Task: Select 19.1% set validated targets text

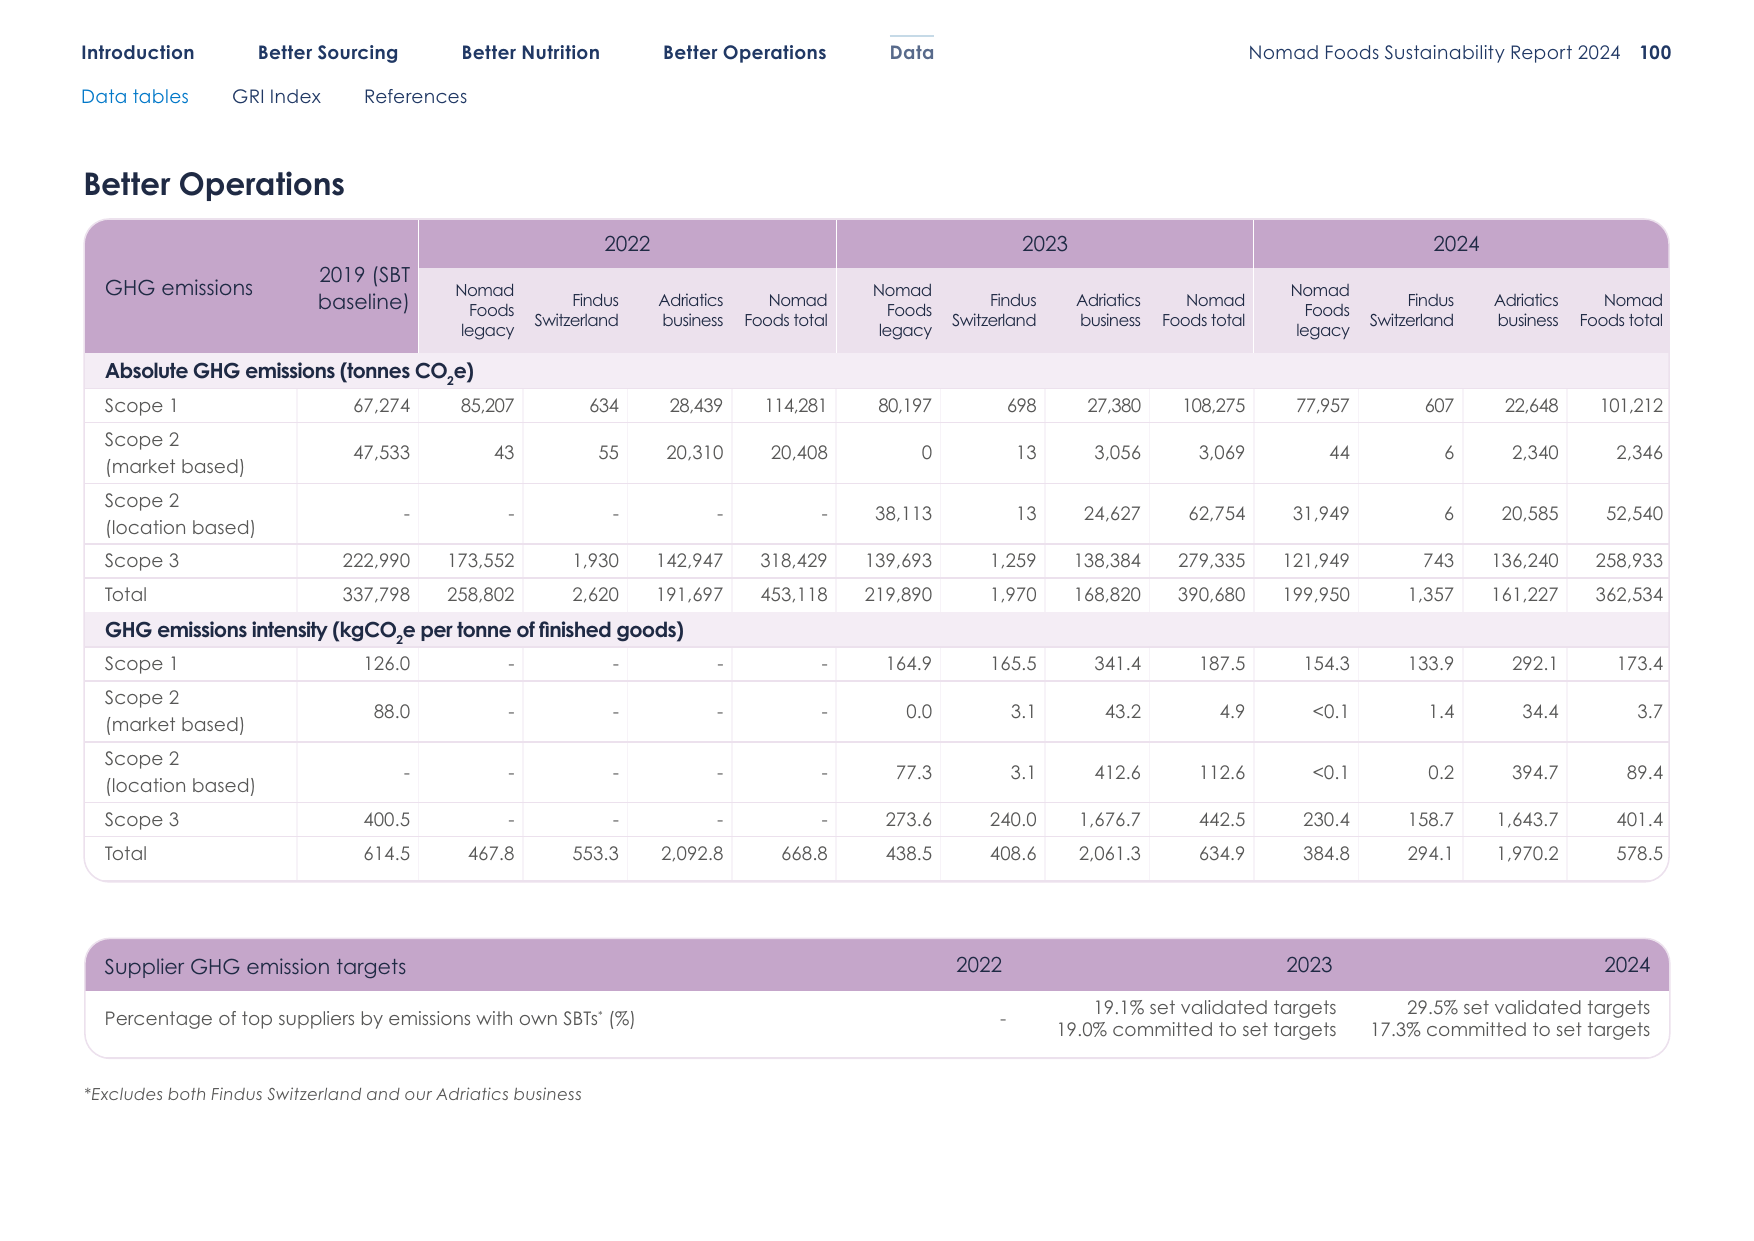Action: [x=1215, y=1008]
